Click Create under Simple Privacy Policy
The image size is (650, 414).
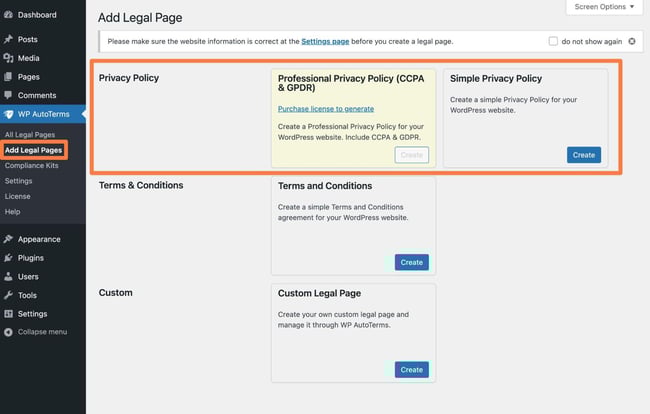click(x=584, y=155)
